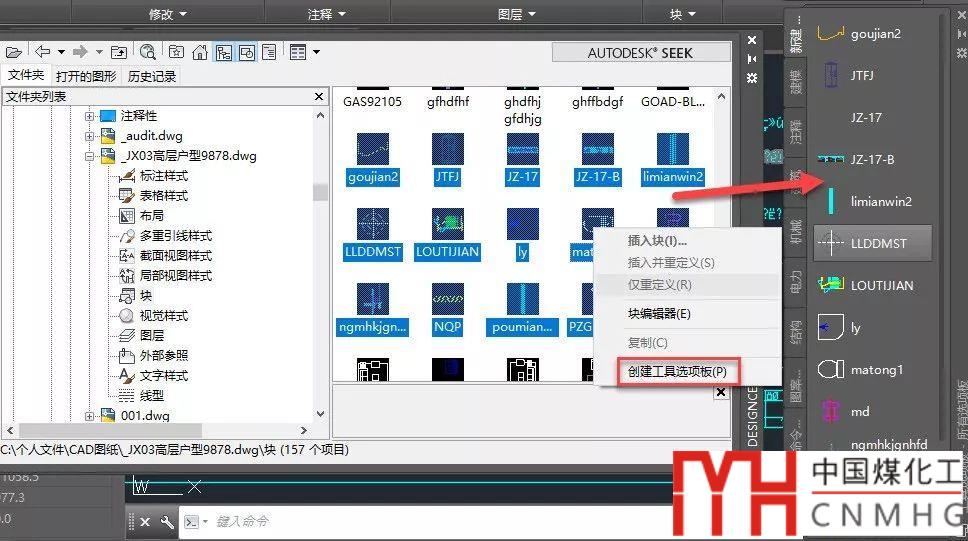
Task: Expand the 图层 ribbon panel
Action: [517, 14]
